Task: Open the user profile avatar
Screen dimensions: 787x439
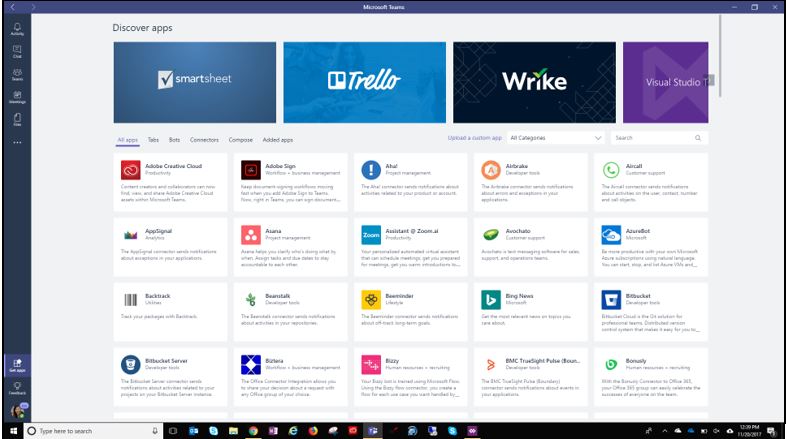Action: click(18, 411)
